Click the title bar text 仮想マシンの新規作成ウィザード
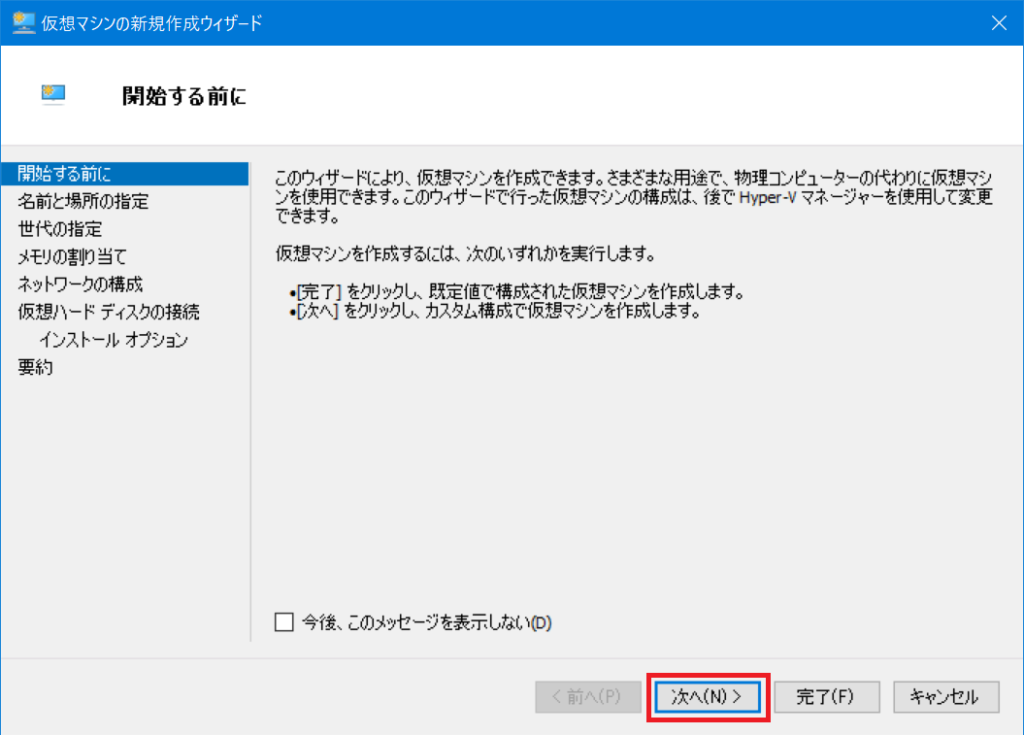This screenshot has width=1024, height=735. pyautogui.click(x=152, y=24)
